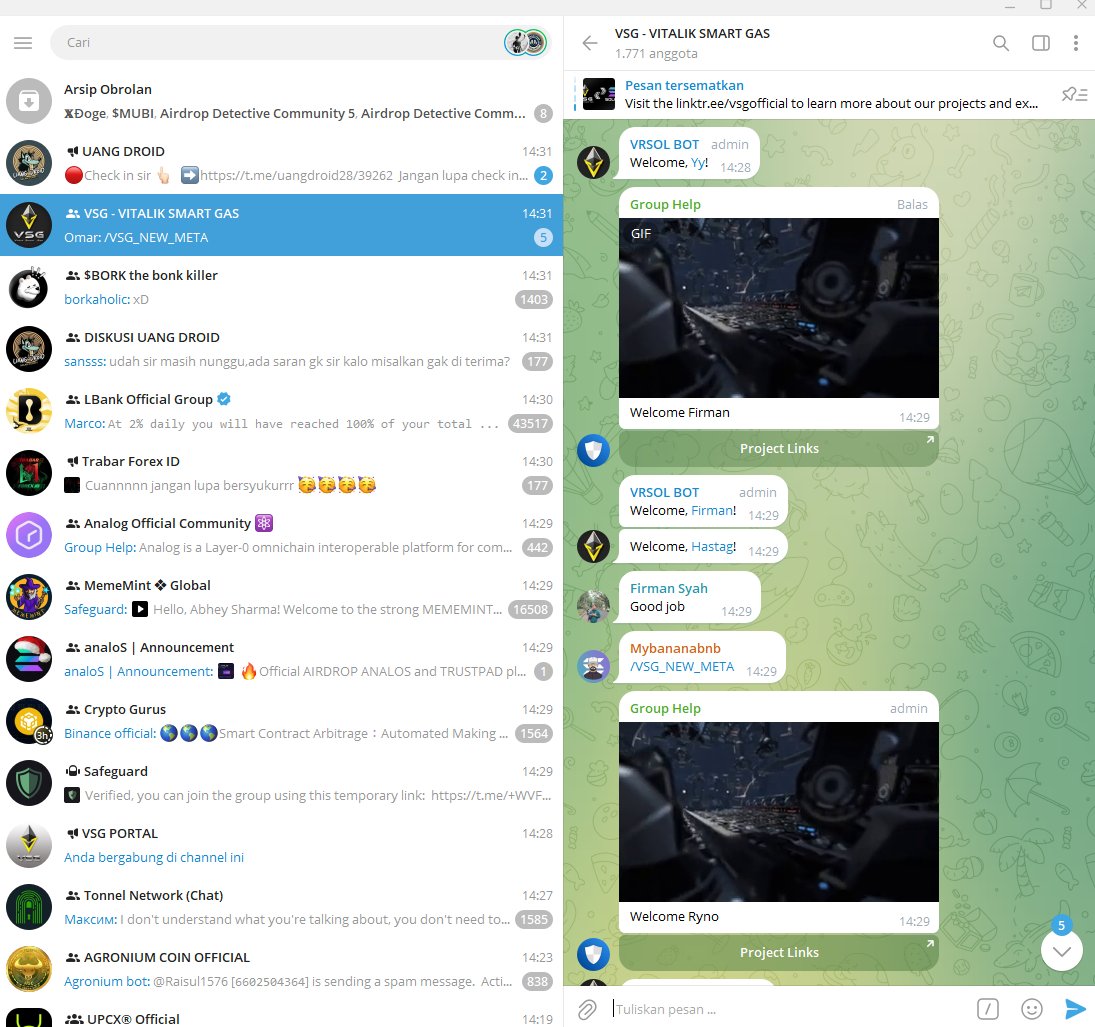The width and height of the screenshot is (1095, 1027).
Task: Click the VRSOL BOT name above Welcome, Yy
Action: 664,145
